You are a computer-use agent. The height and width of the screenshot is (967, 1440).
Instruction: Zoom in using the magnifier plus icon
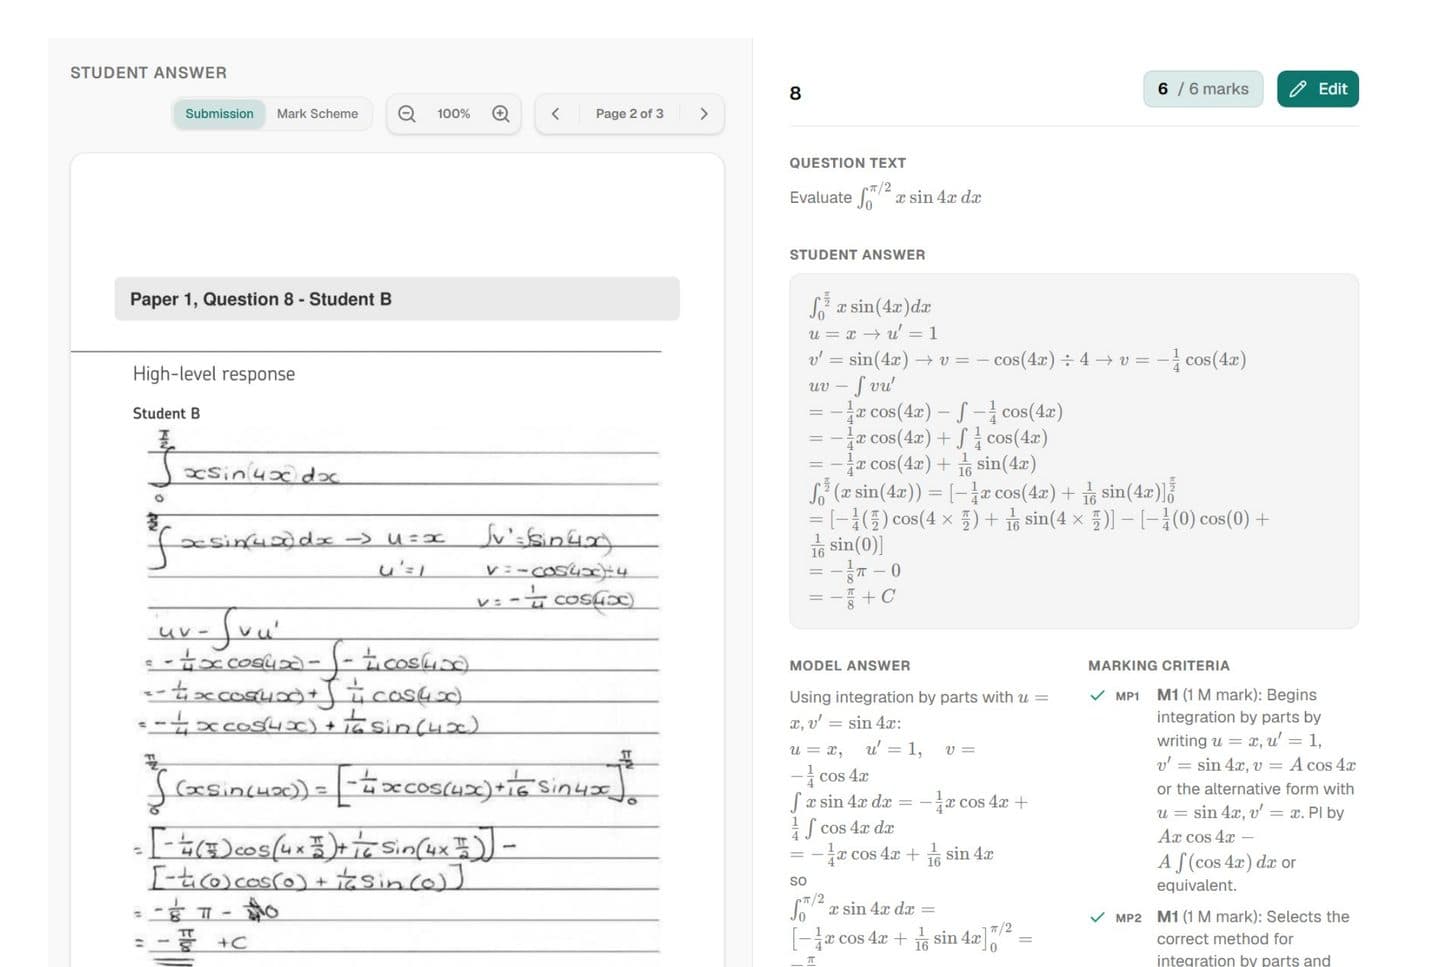(x=501, y=114)
